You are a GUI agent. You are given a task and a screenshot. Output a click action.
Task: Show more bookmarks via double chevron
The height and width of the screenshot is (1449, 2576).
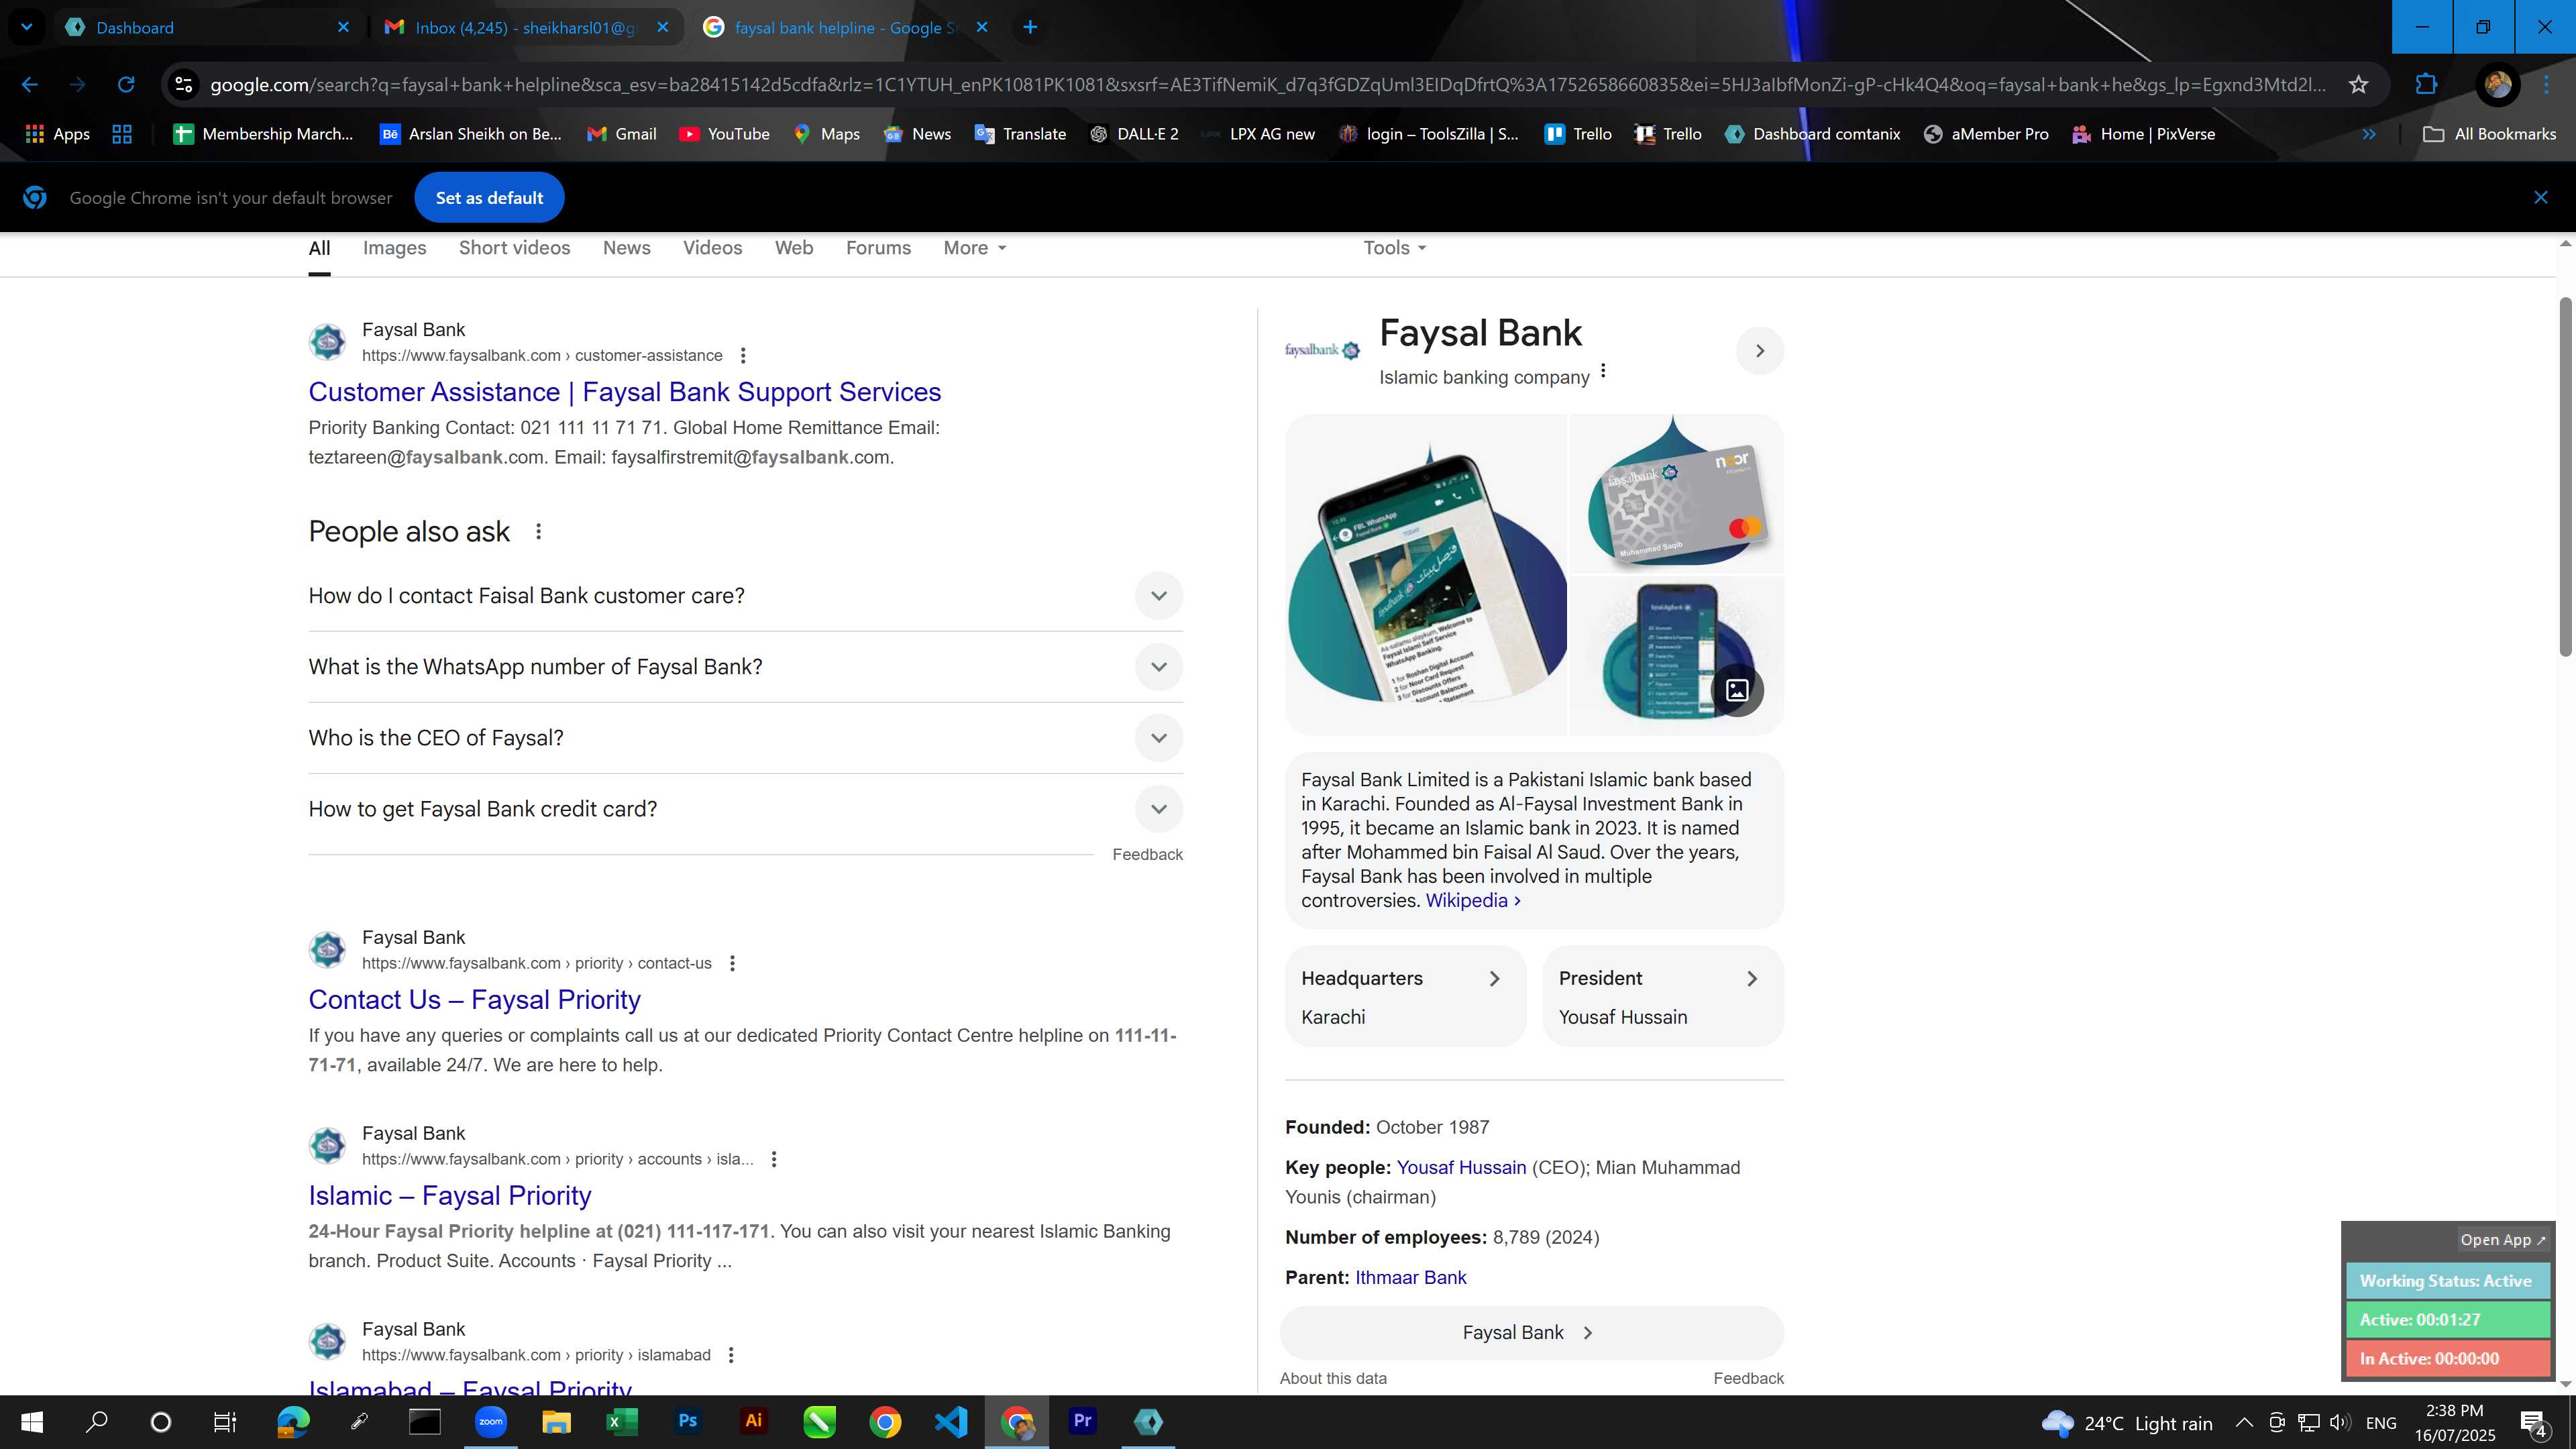click(2368, 134)
